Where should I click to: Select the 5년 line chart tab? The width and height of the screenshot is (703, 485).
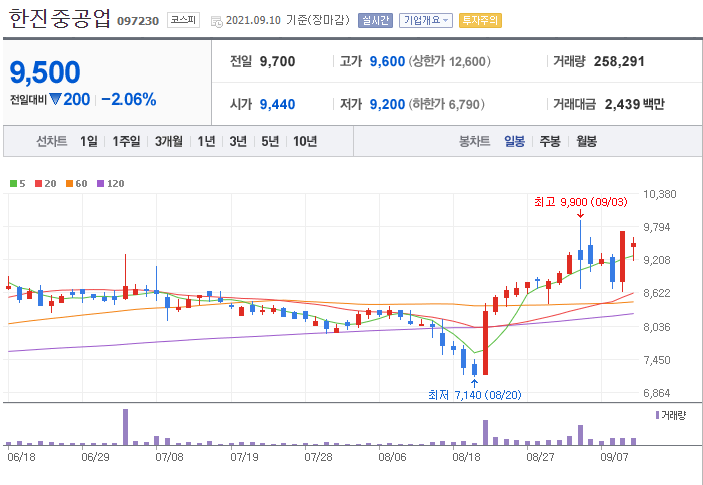click(270, 142)
